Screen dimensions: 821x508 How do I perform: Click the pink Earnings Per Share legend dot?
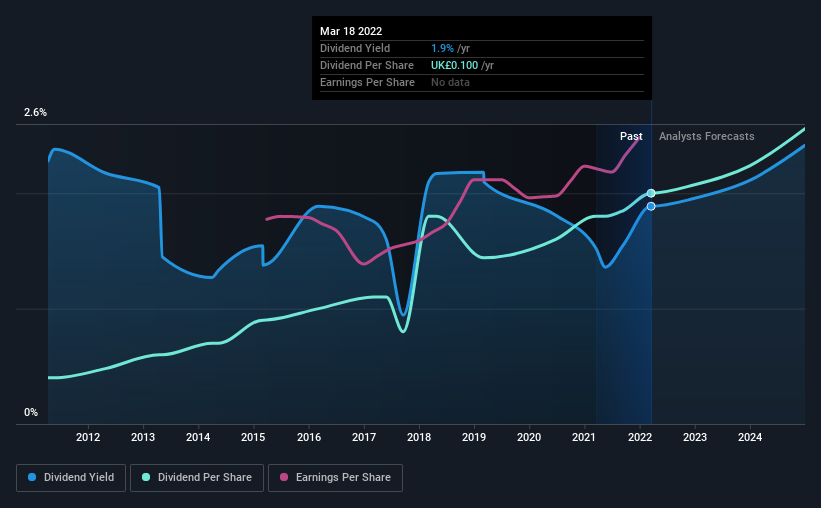point(284,477)
